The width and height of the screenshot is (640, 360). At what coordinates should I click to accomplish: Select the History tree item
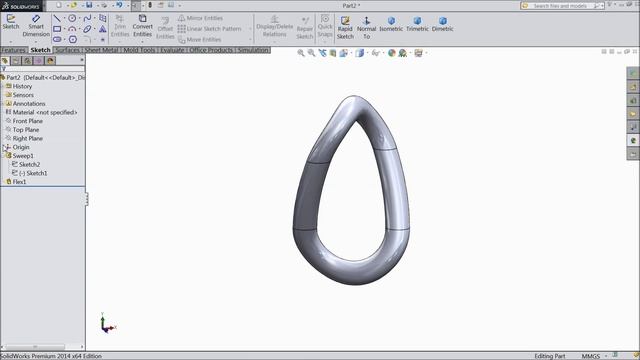click(x=22, y=86)
